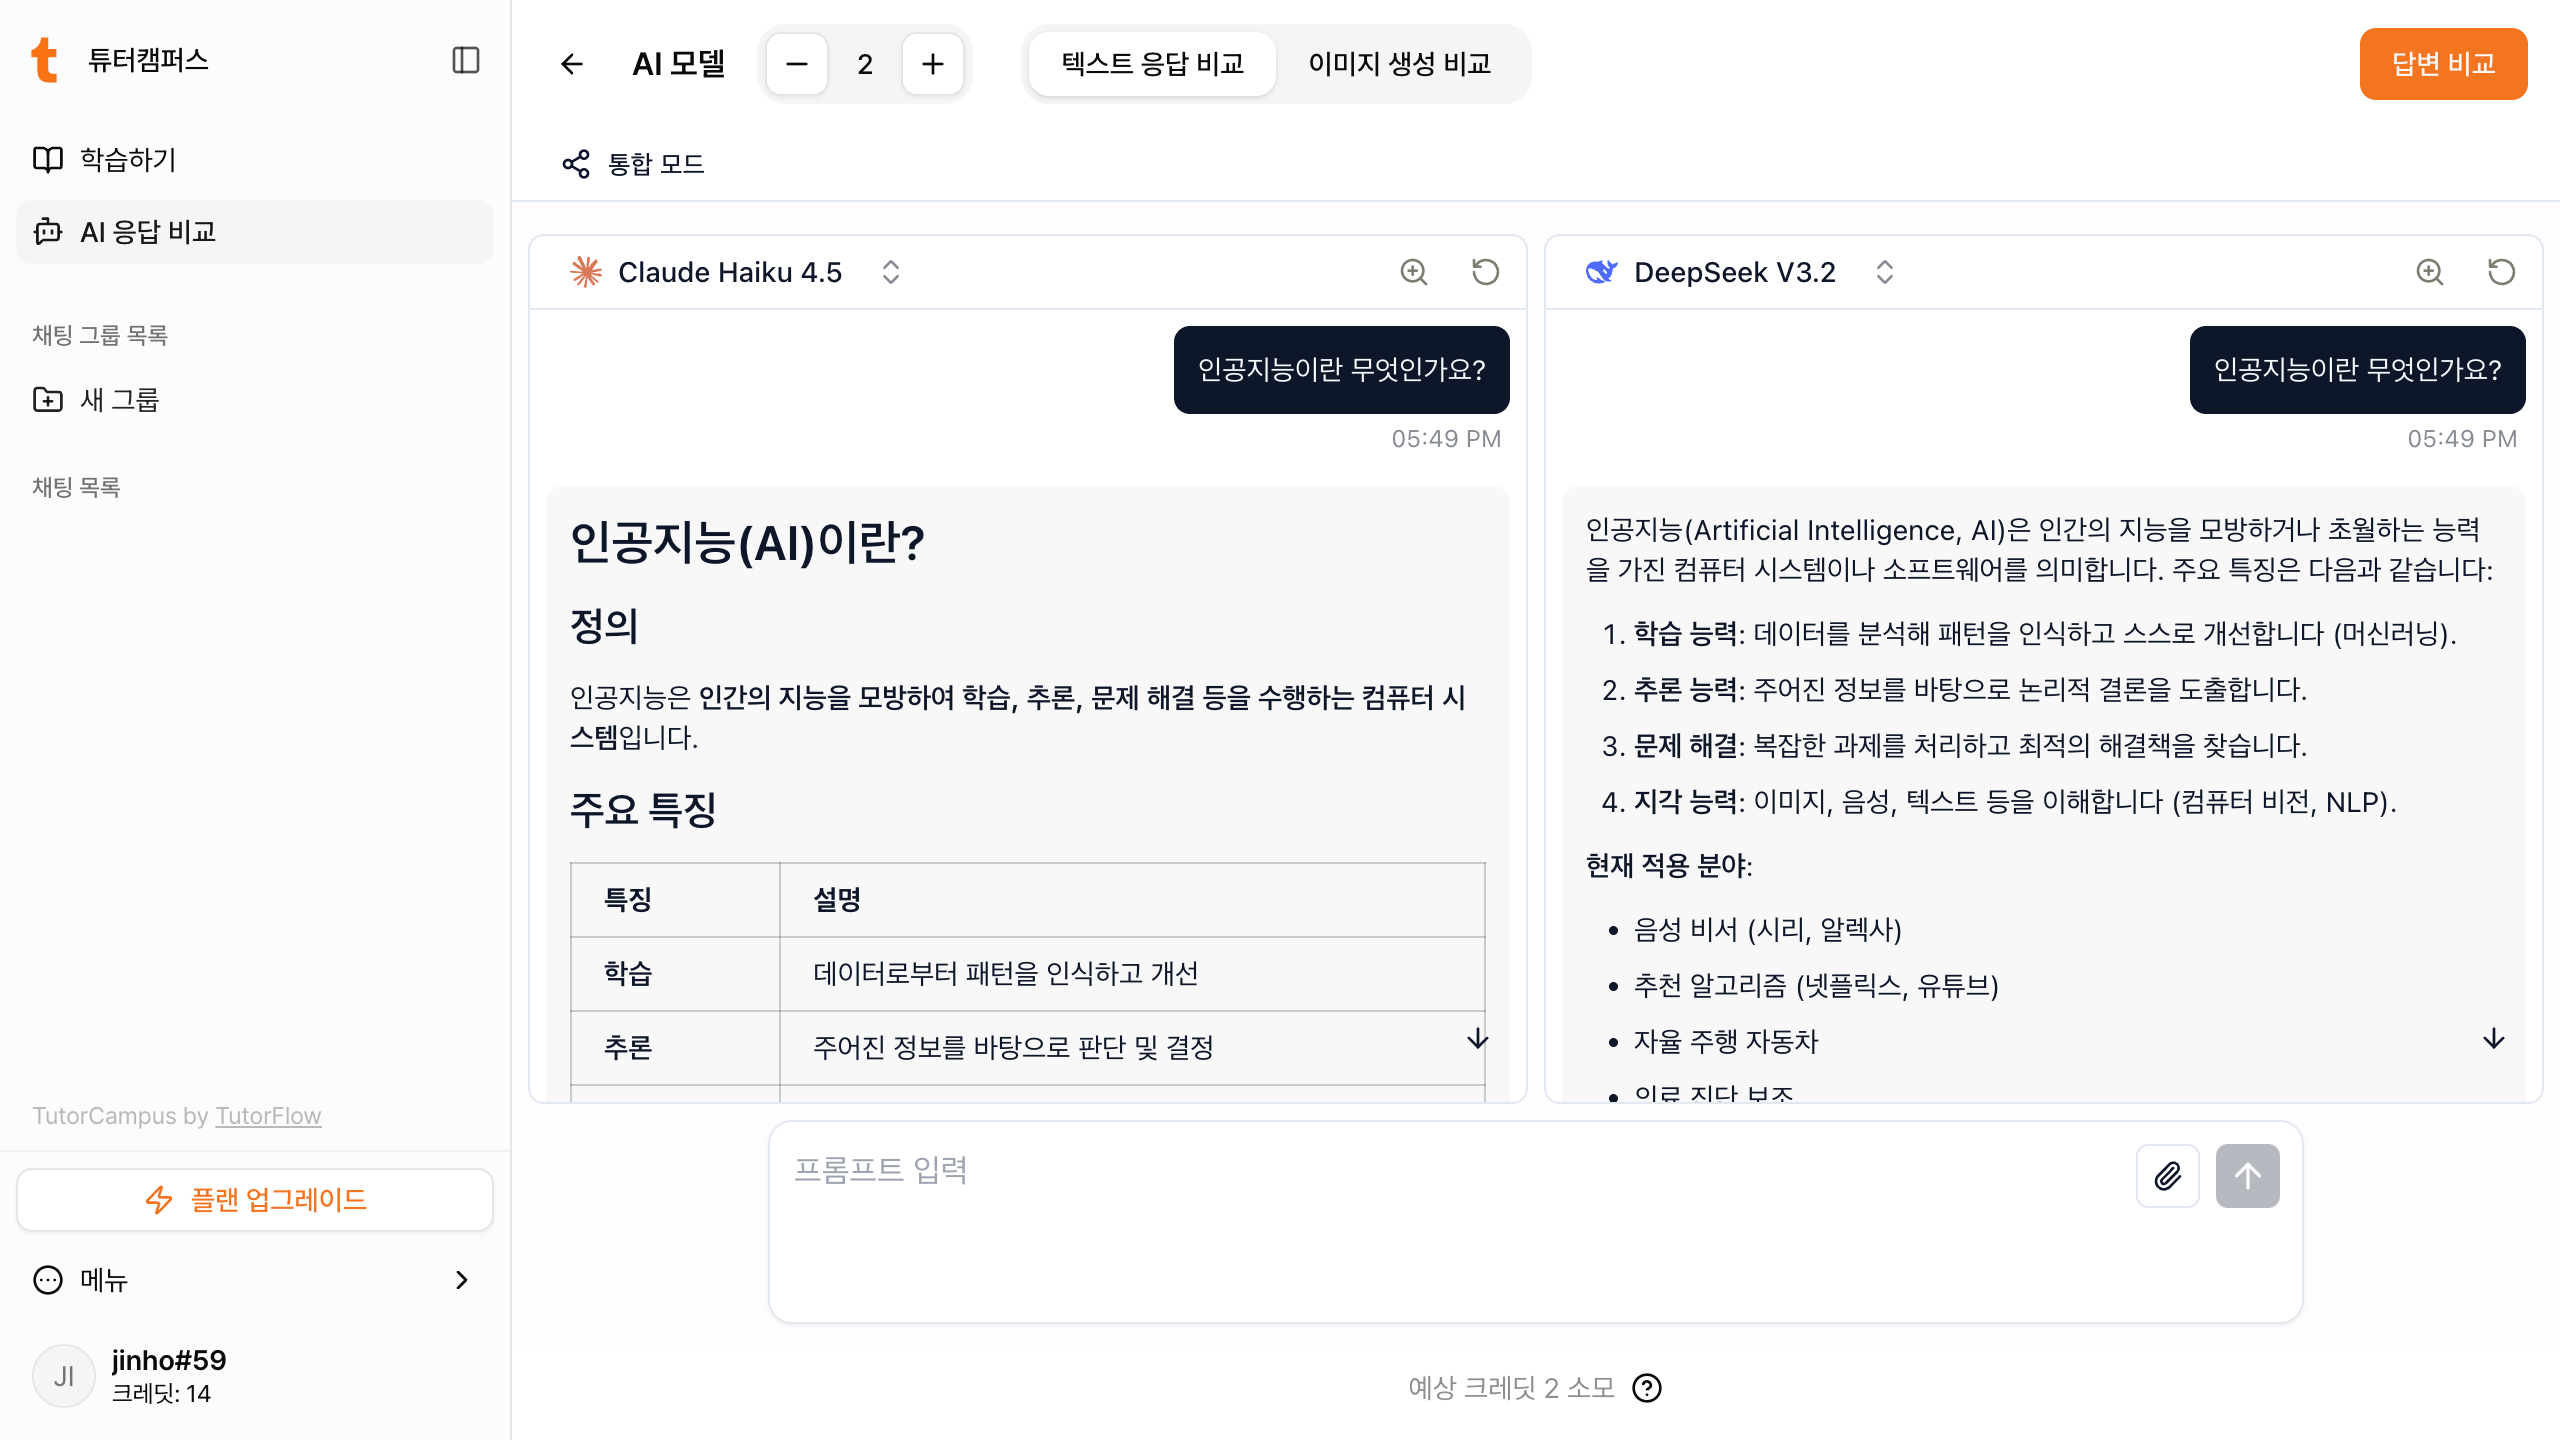
Task: Click the 플랜 업그레이드 button
Action: coord(255,1200)
